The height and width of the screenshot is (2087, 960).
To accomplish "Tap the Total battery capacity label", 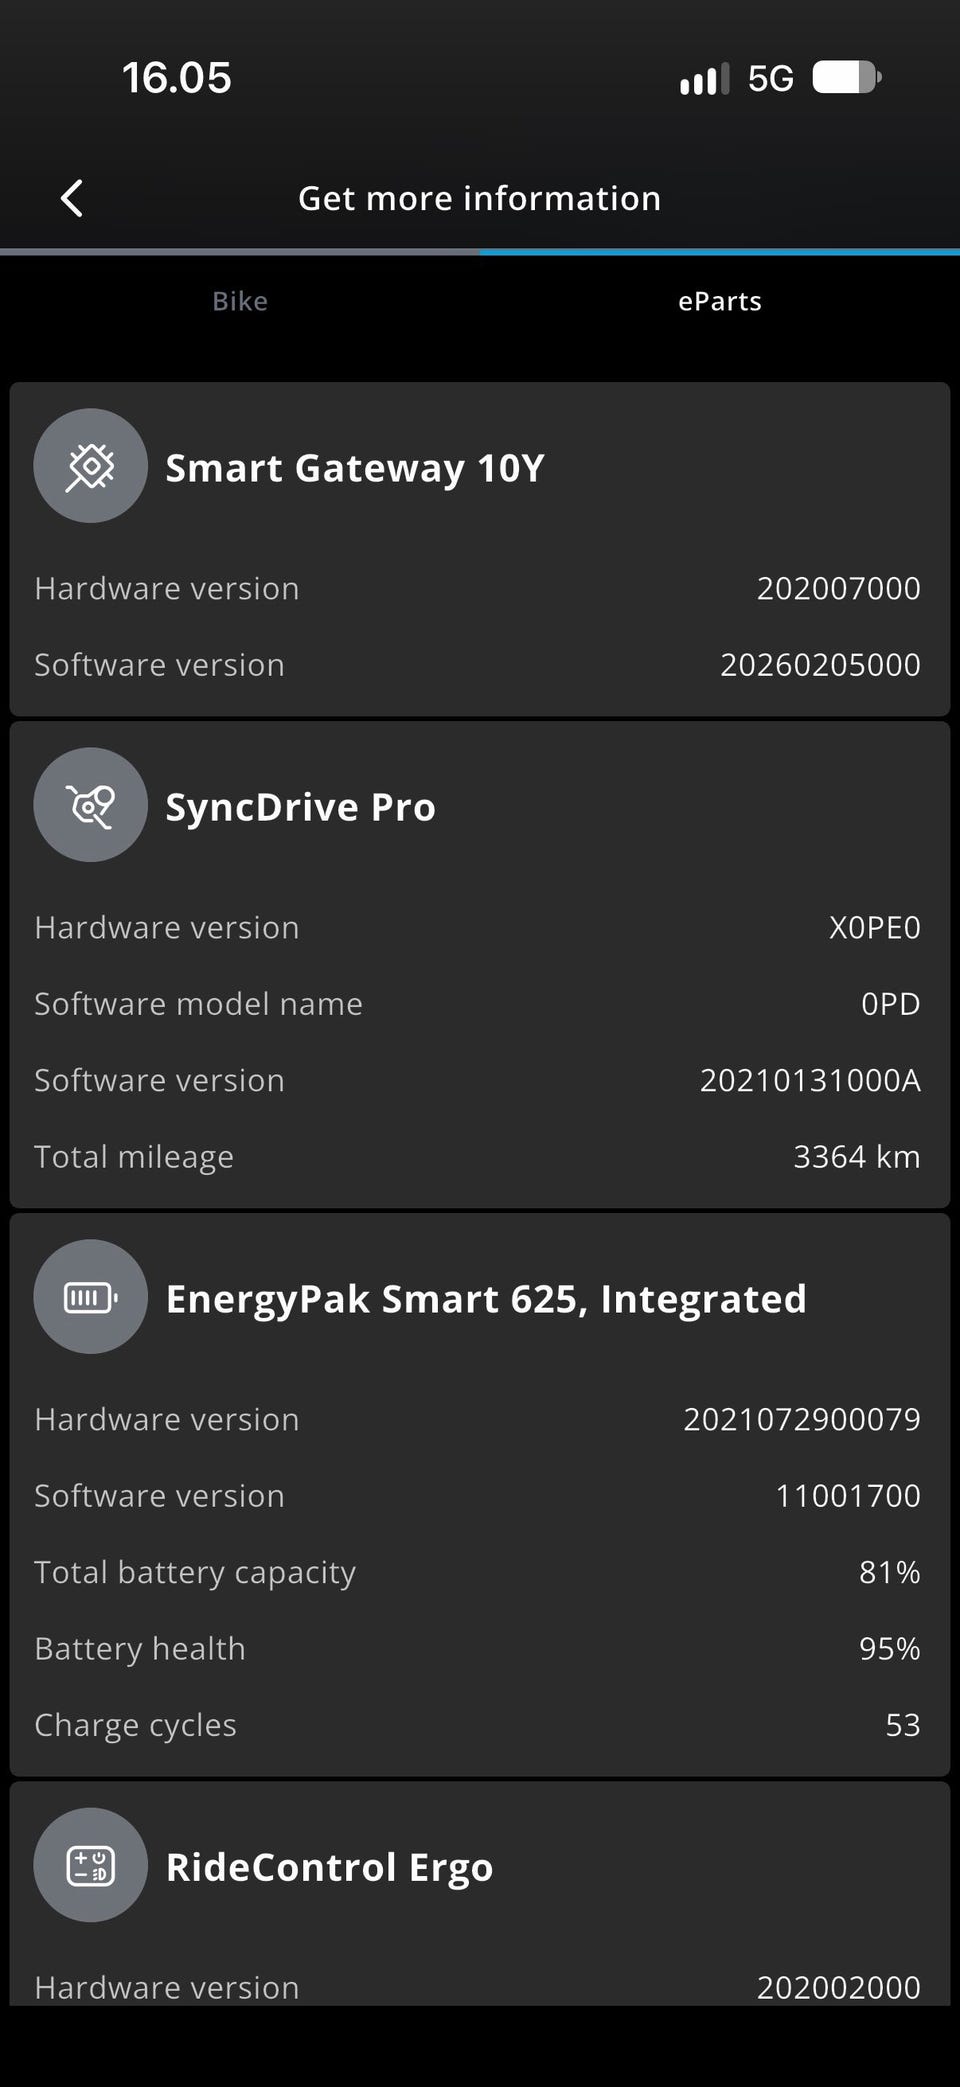I will [x=195, y=1573].
